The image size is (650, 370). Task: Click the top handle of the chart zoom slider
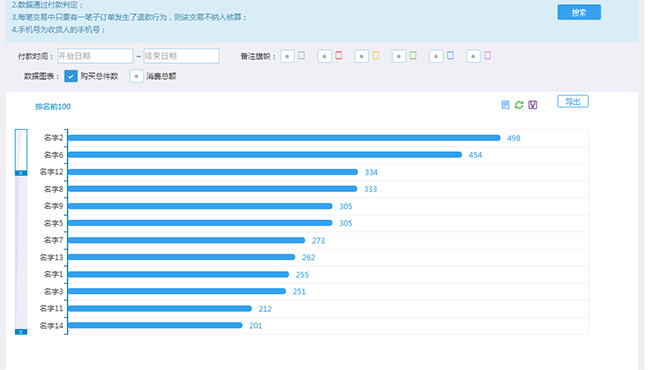pyautogui.click(x=21, y=173)
